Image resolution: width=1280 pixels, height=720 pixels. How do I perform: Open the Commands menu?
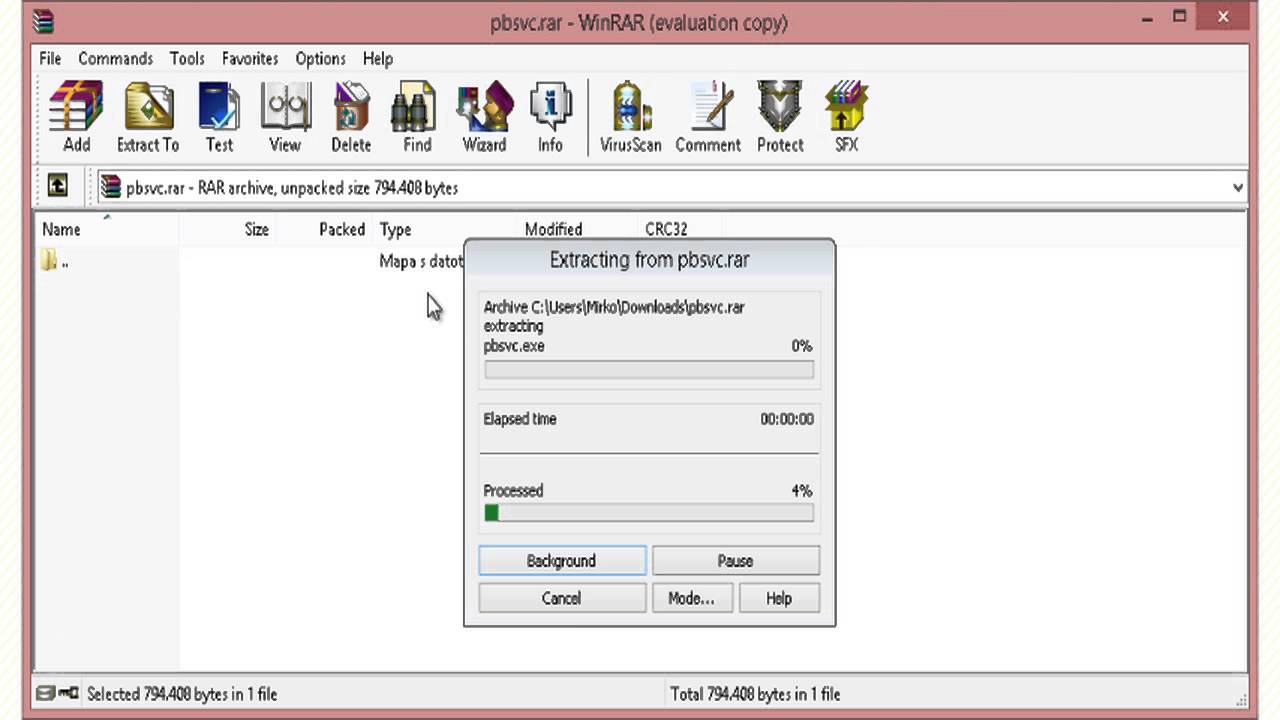click(115, 58)
